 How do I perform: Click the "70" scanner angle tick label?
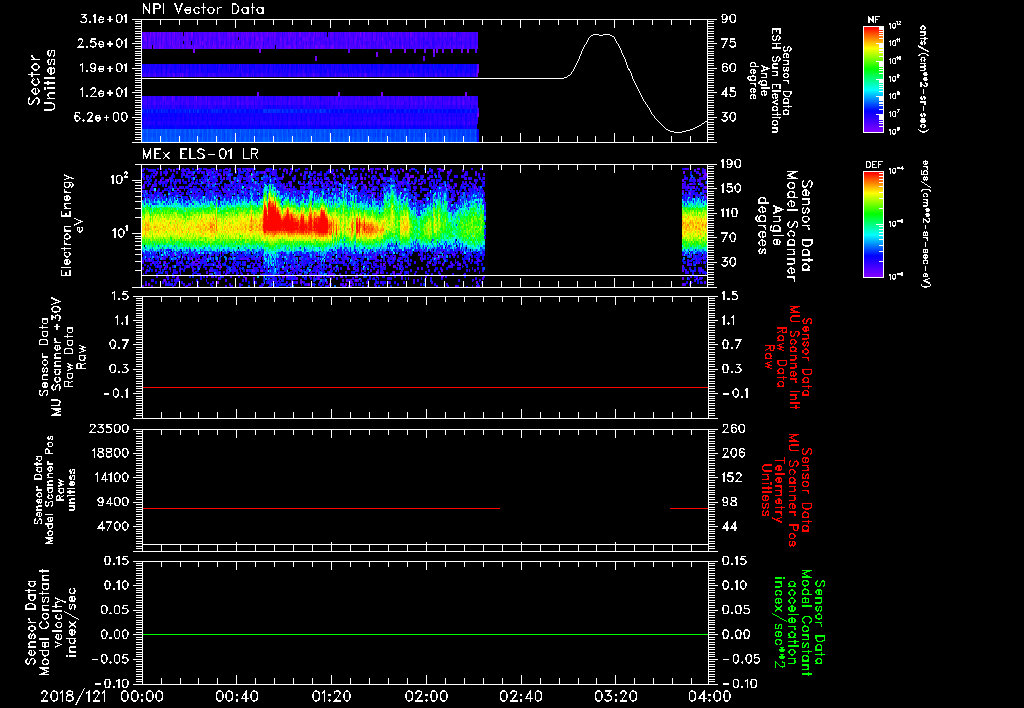click(729, 238)
